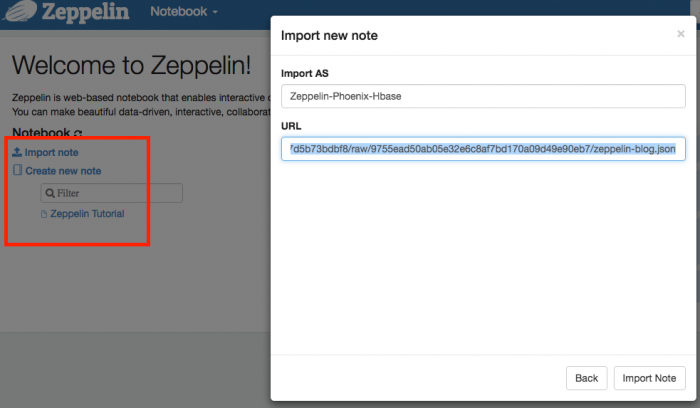Click the refresh icon beside Notebook heading
The width and height of the screenshot is (700, 408).
pos(78,134)
